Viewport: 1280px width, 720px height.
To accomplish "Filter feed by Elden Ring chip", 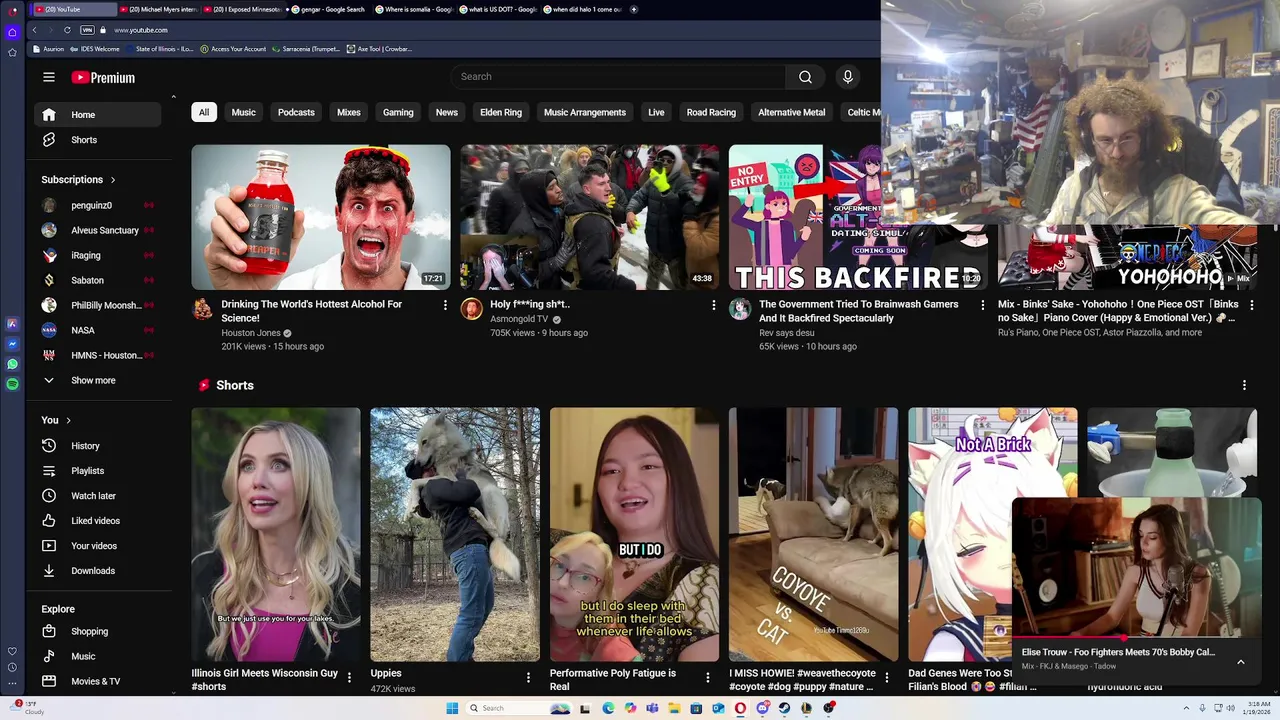I will pyautogui.click(x=501, y=112).
